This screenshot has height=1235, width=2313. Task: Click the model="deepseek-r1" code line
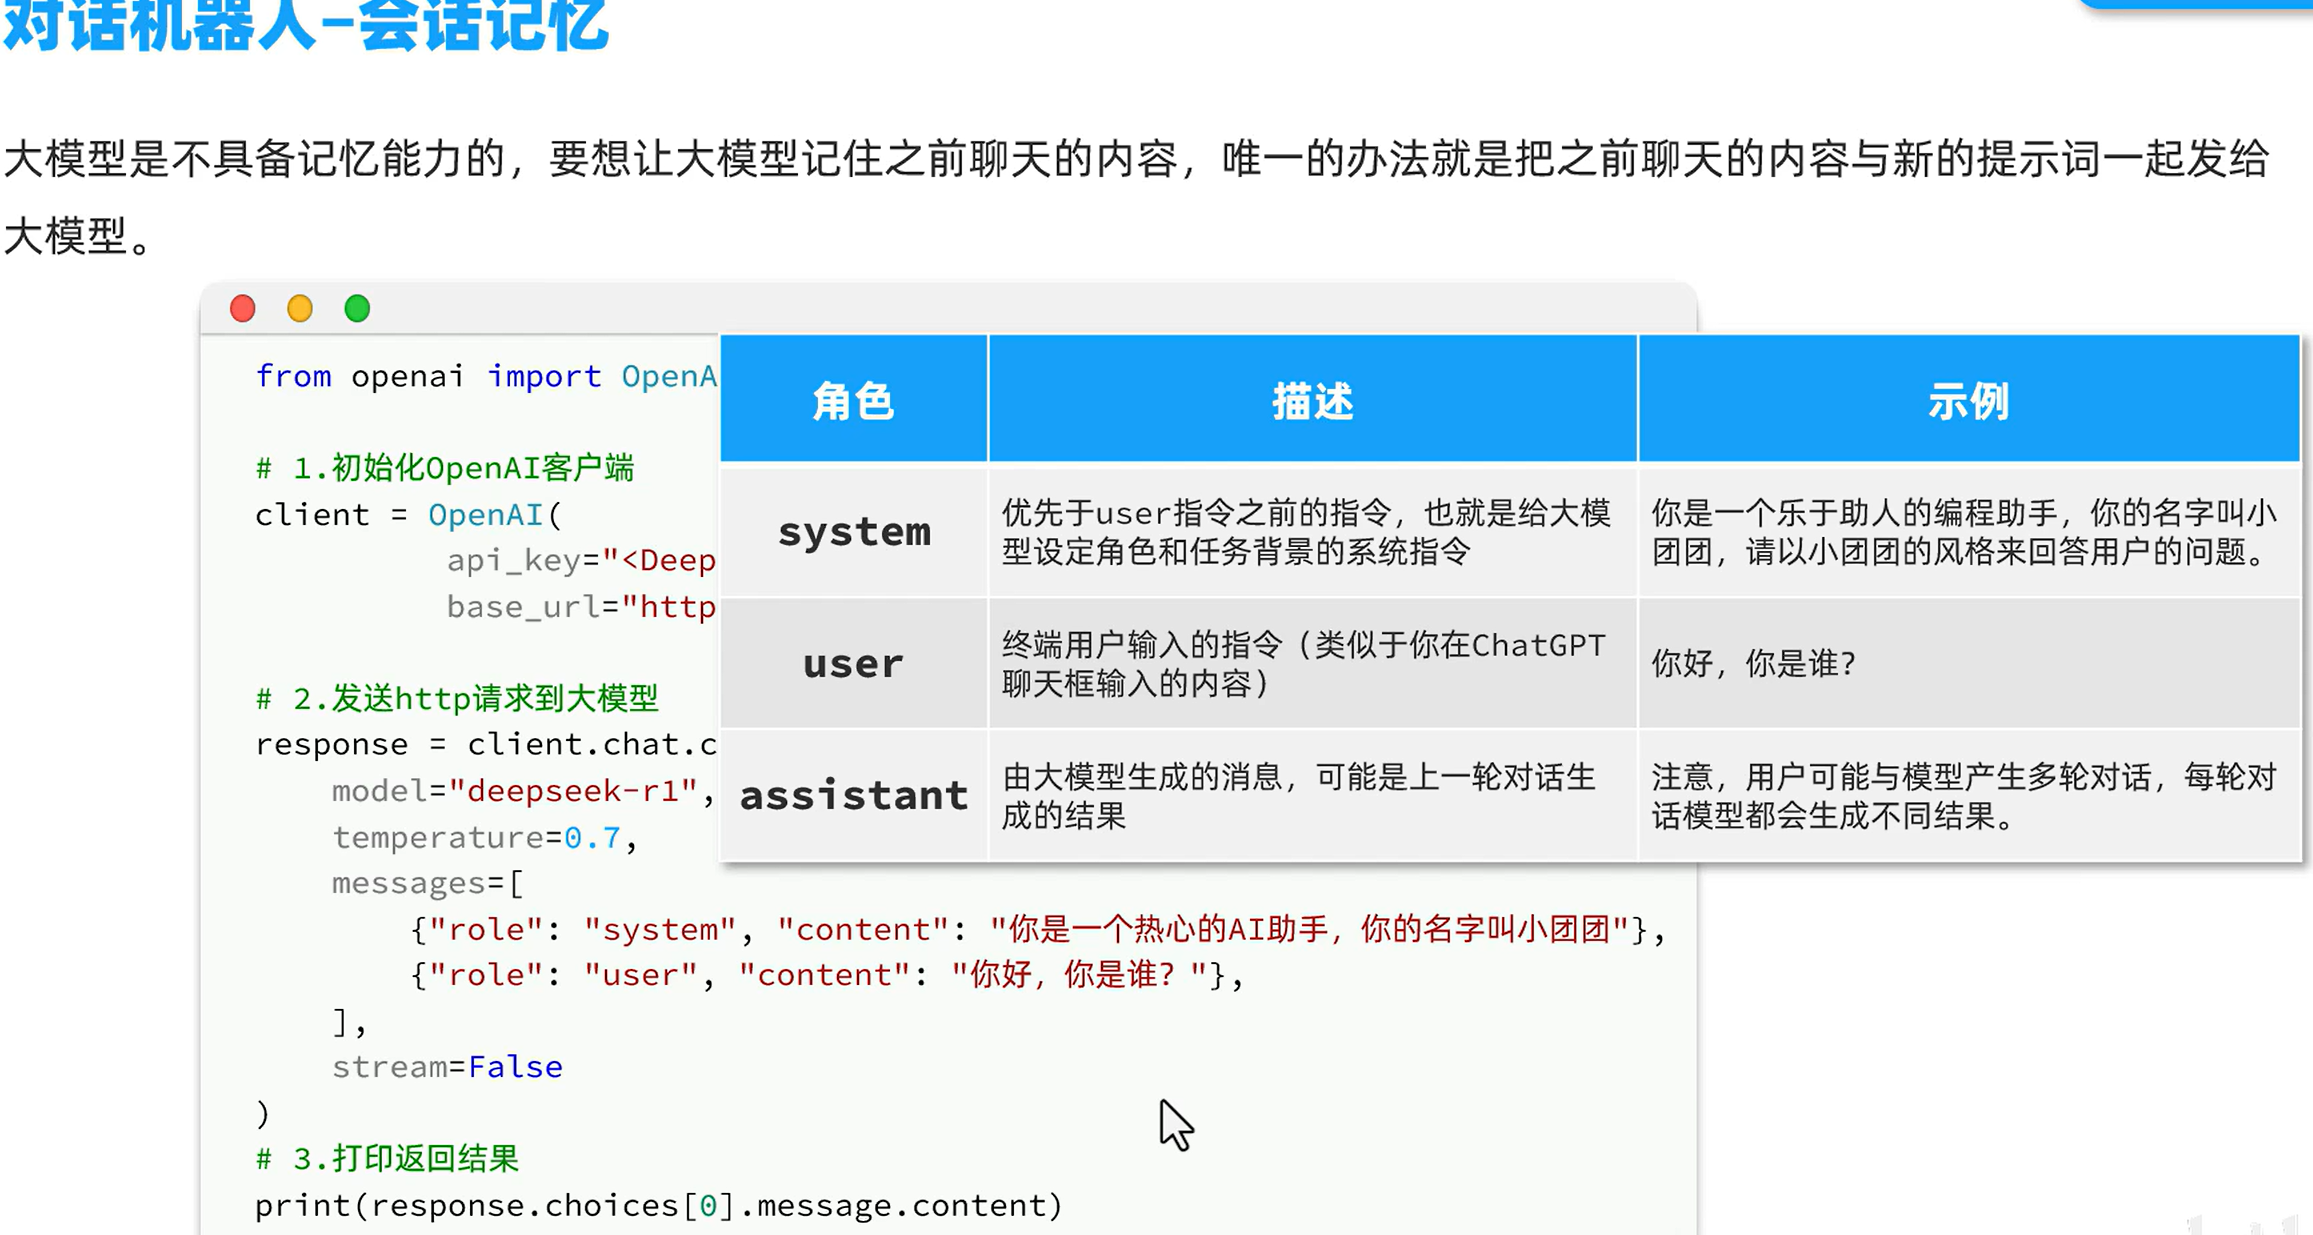click(523, 791)
